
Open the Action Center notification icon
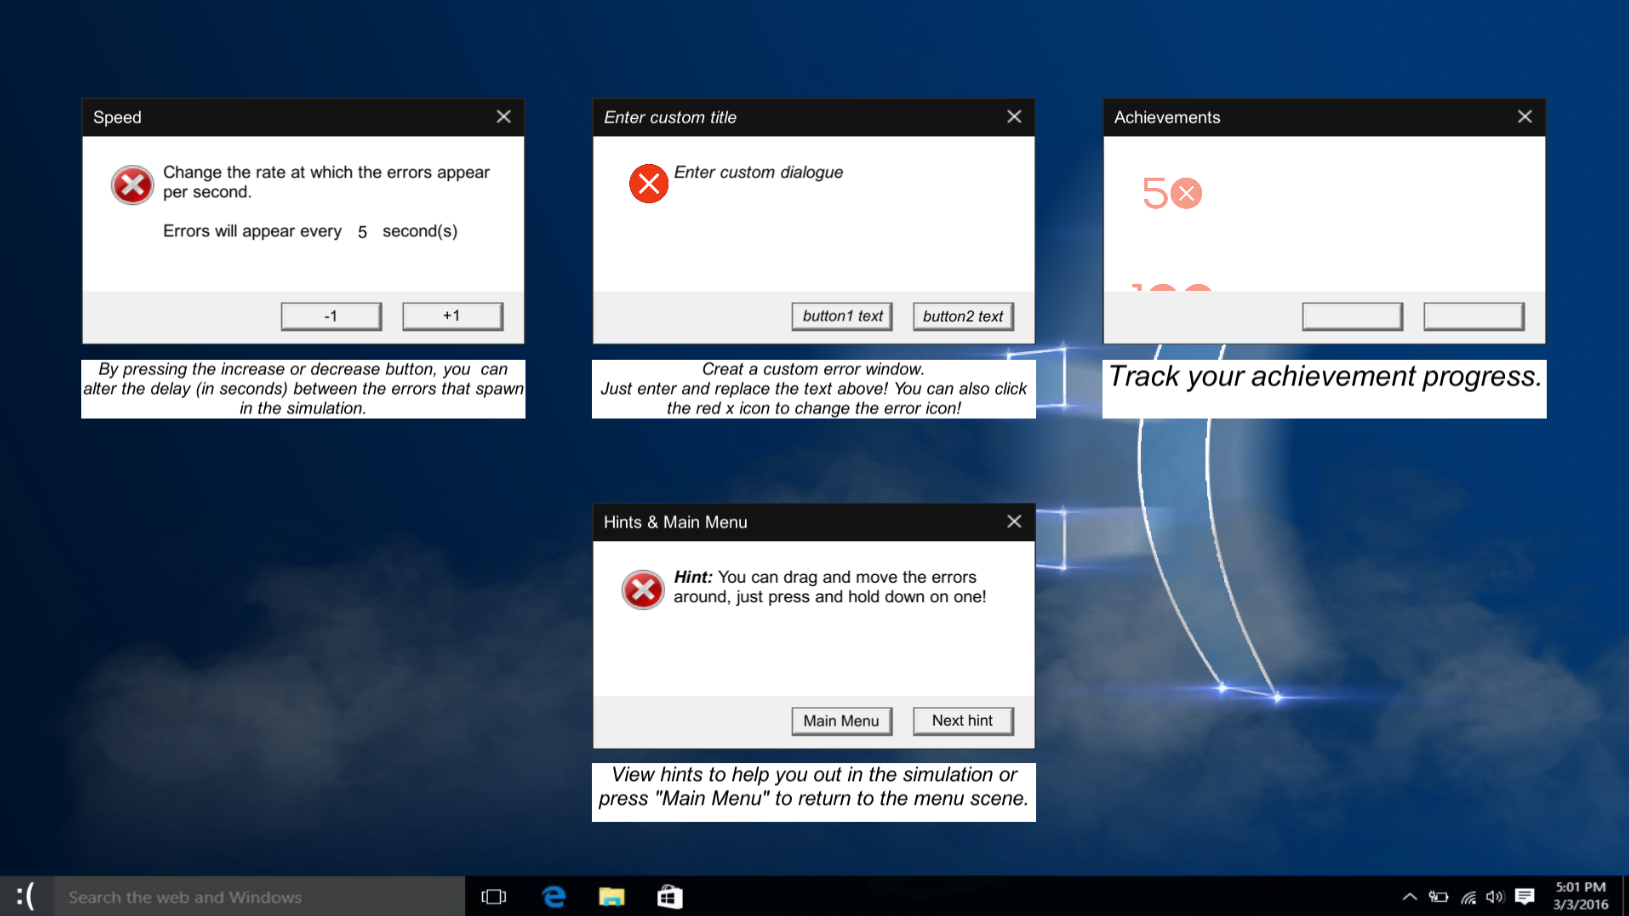tap(1524, 896)
